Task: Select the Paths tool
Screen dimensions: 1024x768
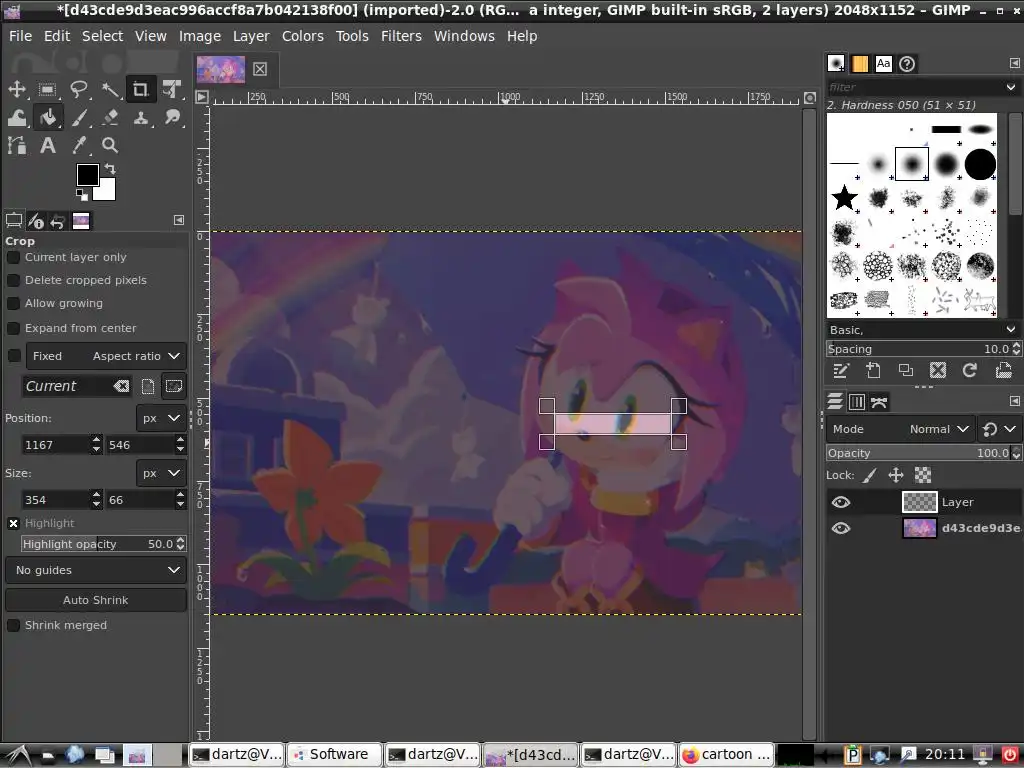Action: coord(17,145)
